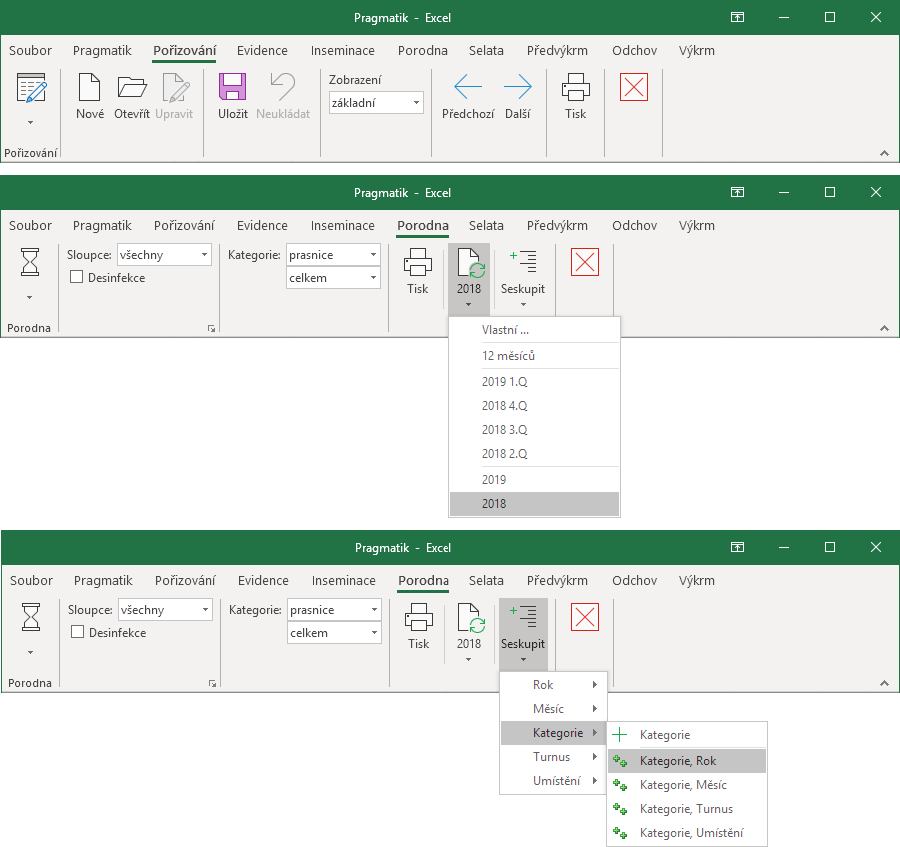Screen dimensions: 900x847
Task: Click the red X icon on the Pořizování ribbon
Action: click(634, 87)
